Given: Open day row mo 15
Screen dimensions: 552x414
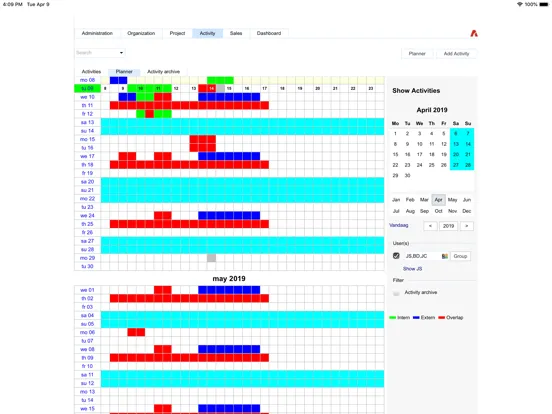Looking at the screenshot, I should click(x=87, y=139).
